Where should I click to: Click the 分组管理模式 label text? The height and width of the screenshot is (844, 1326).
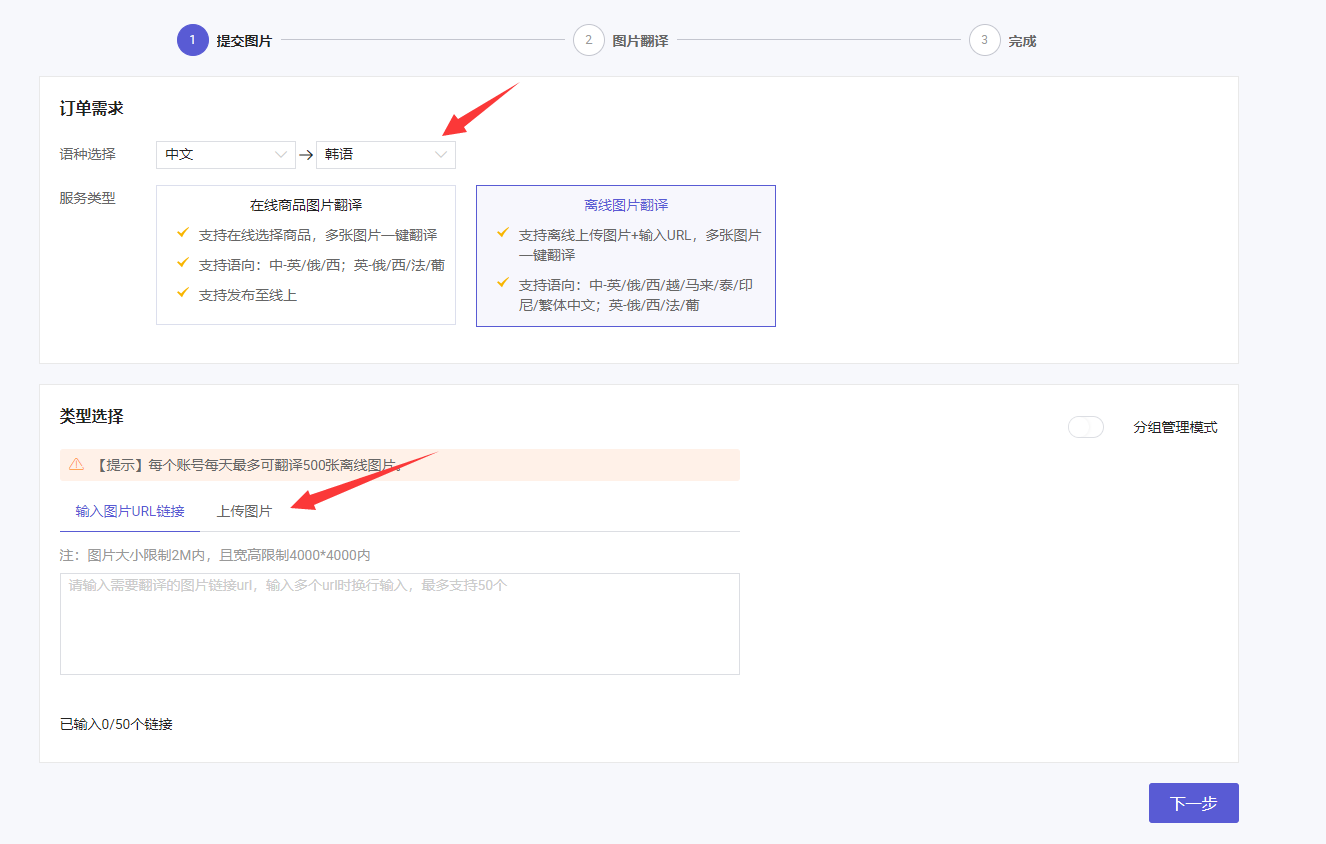coord(1175,427)
